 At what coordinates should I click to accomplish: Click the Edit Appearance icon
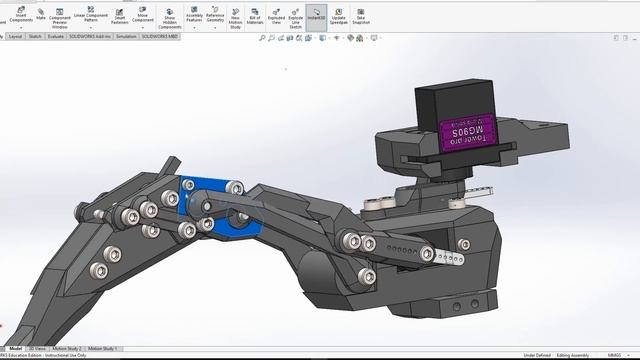tap(350, 38)
